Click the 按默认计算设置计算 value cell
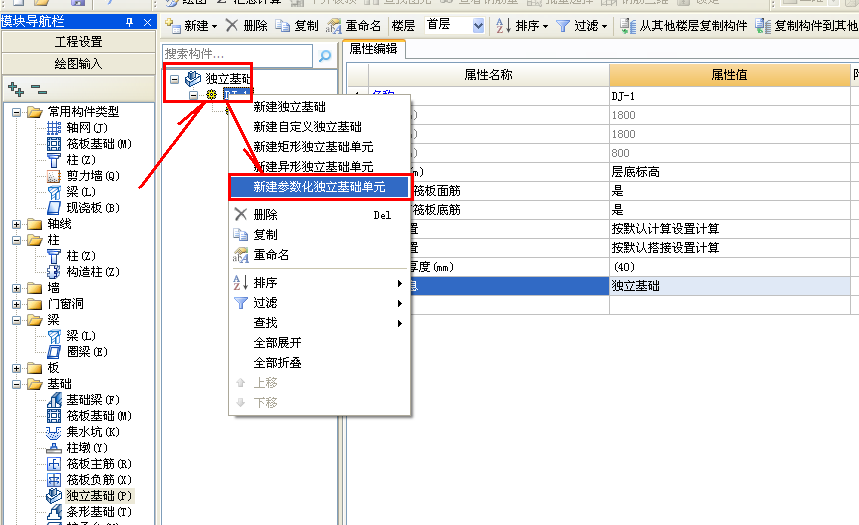The image size is (859, 525). (729, 229)
